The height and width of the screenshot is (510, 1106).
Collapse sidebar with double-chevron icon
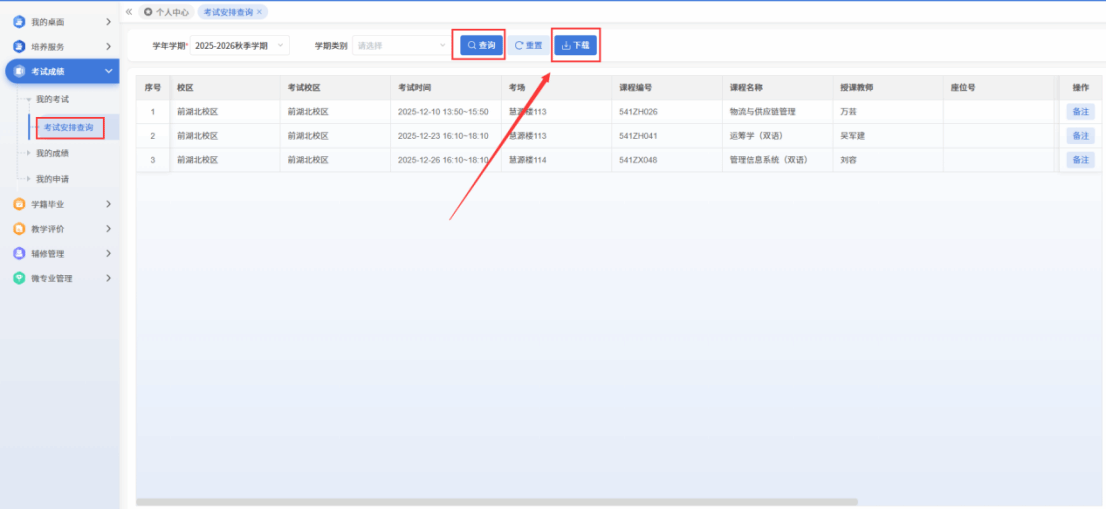pos(129,12)
